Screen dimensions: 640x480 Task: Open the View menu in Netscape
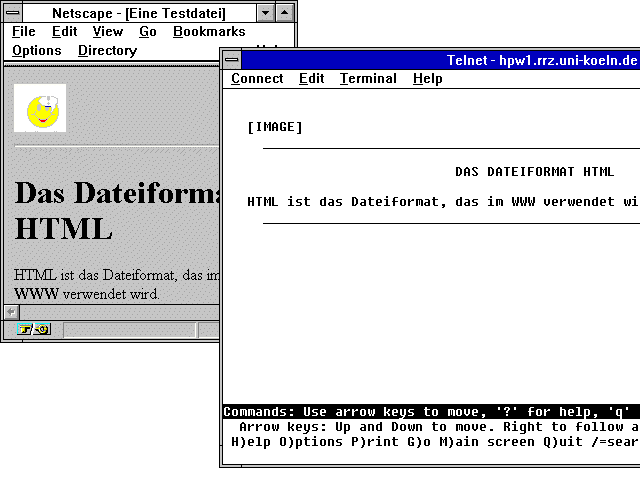tap(108, 31)
